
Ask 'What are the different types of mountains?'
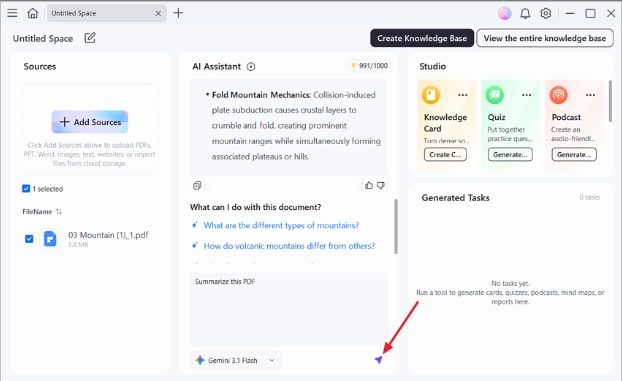(x=281, y=225)
